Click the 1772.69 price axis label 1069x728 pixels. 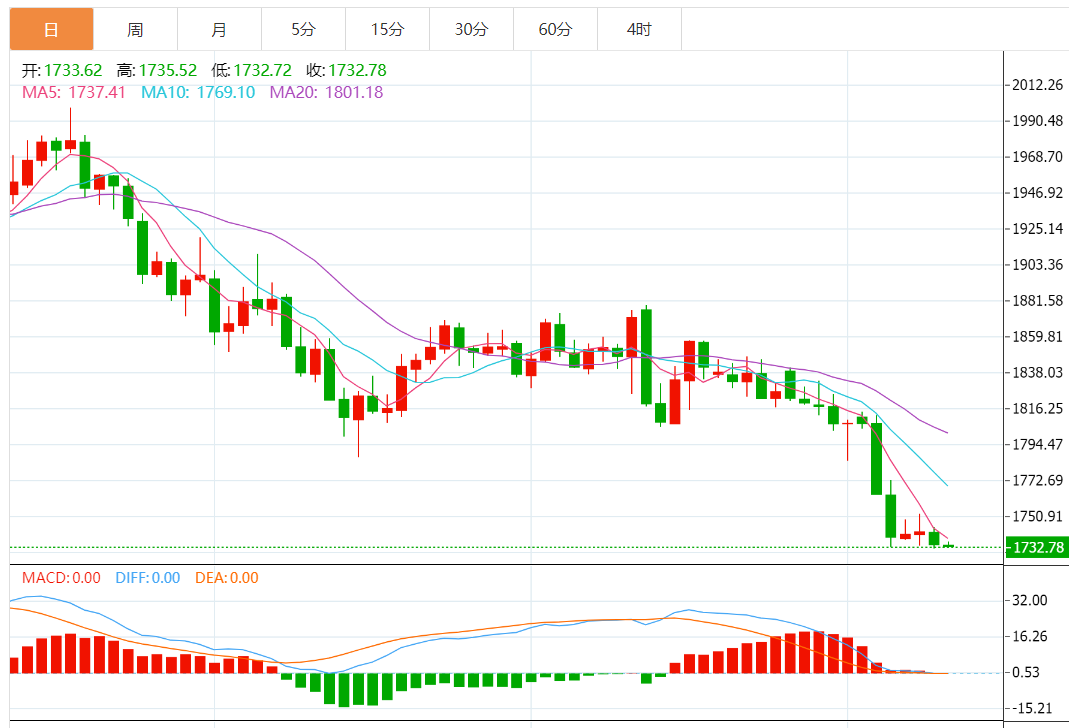point(1037,481)
